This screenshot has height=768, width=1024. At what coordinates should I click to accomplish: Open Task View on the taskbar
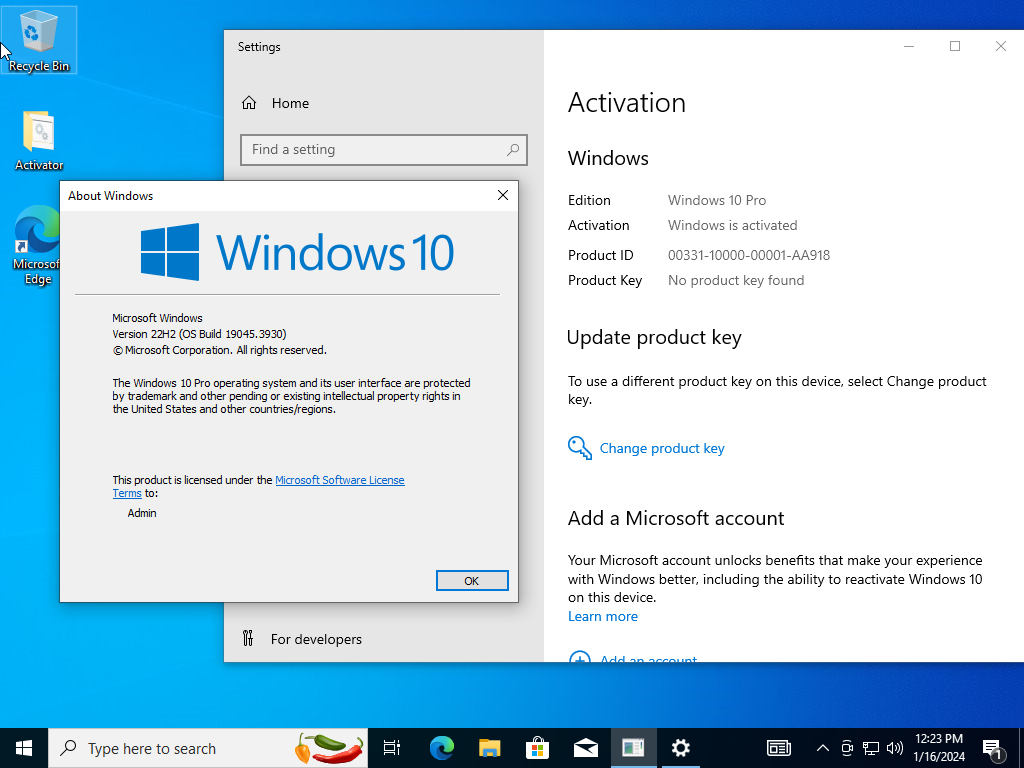click(x=392, y=748)
